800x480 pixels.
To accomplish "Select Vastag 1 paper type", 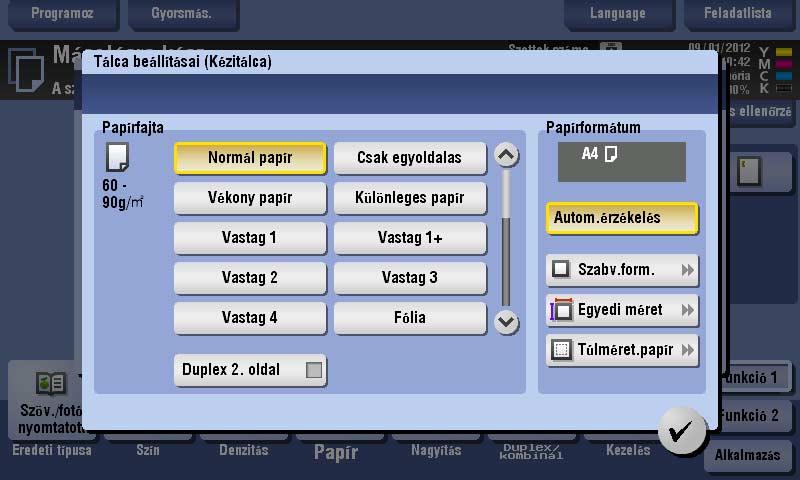I will [x=250, y=238].
